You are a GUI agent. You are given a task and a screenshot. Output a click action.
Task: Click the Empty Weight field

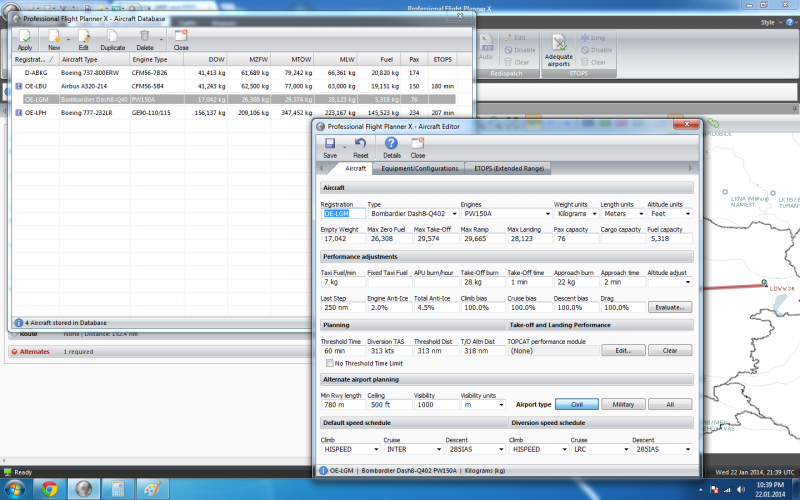[343, 239]
